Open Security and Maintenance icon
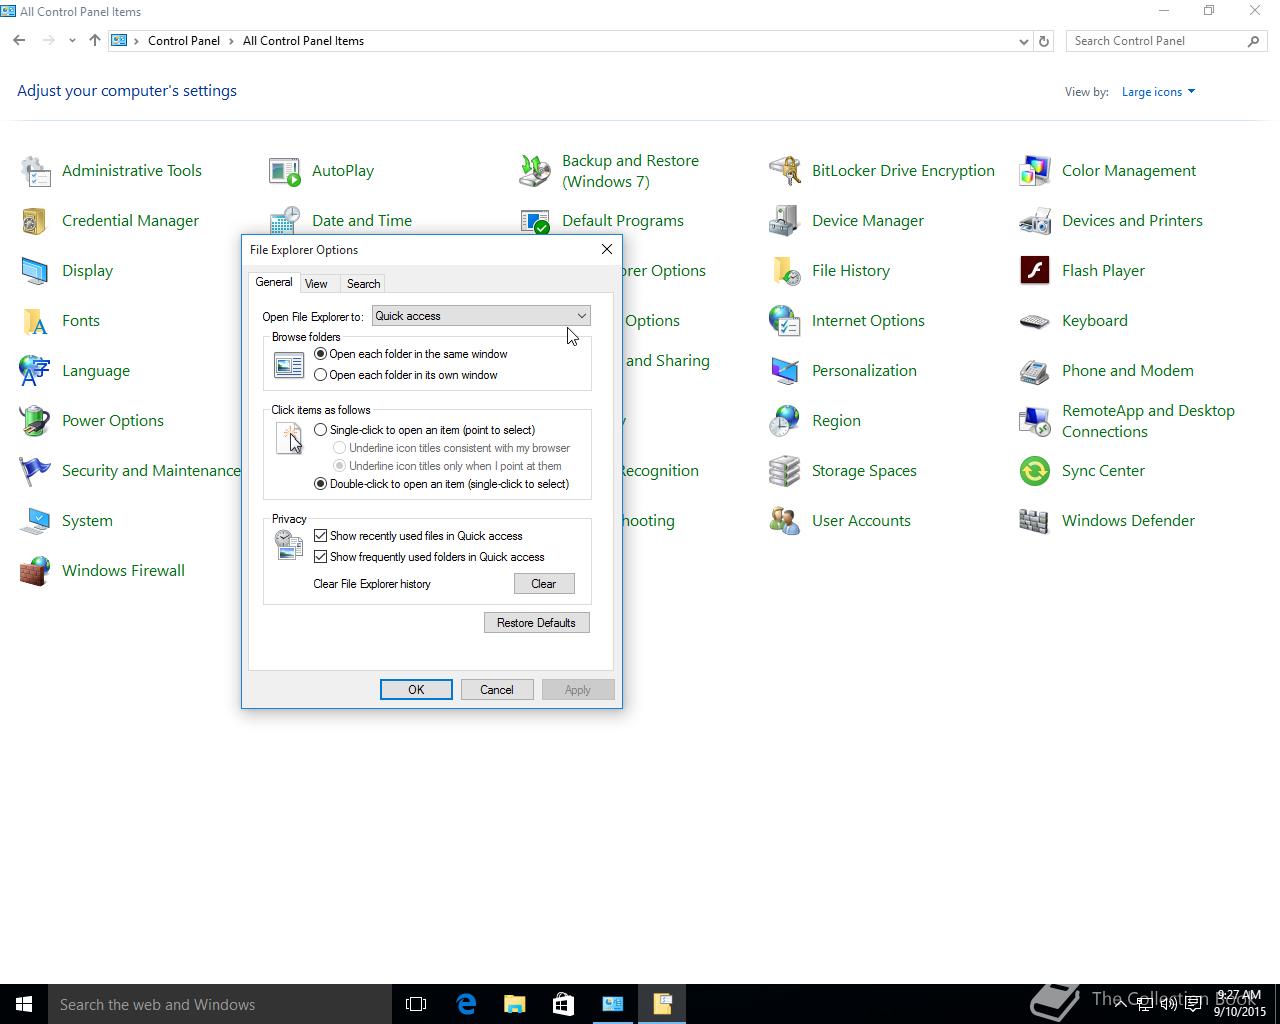This screenshot has height=1024, width=1280. [36, 471]
